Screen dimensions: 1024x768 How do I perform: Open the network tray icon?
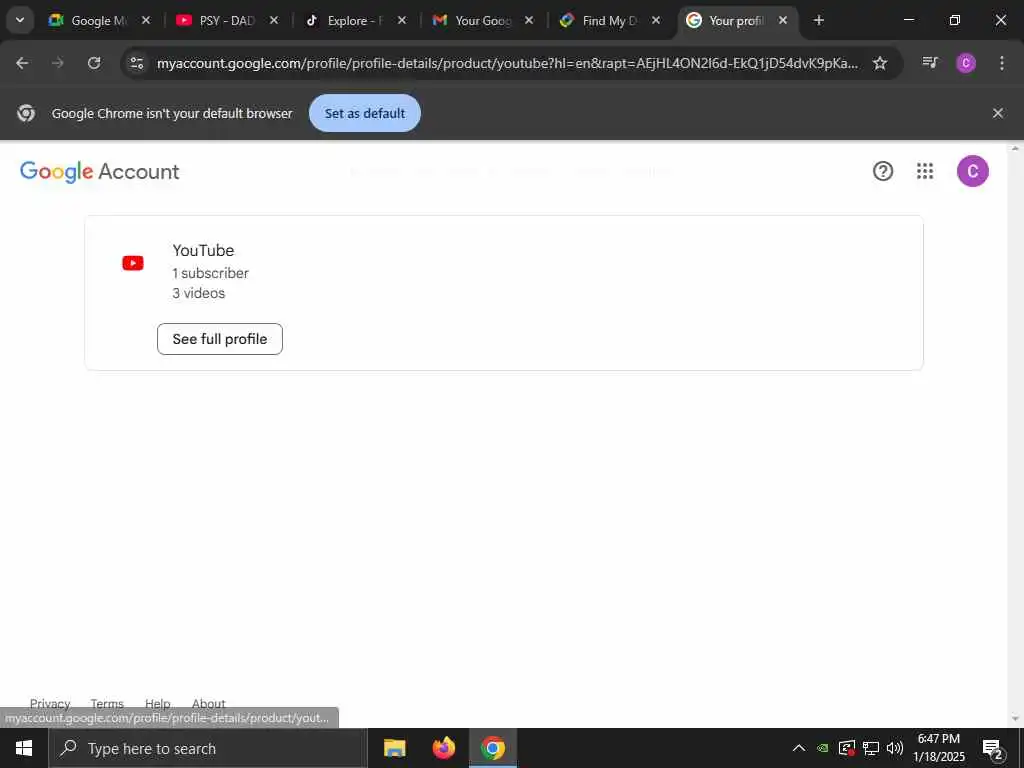(x=871, y=748)
